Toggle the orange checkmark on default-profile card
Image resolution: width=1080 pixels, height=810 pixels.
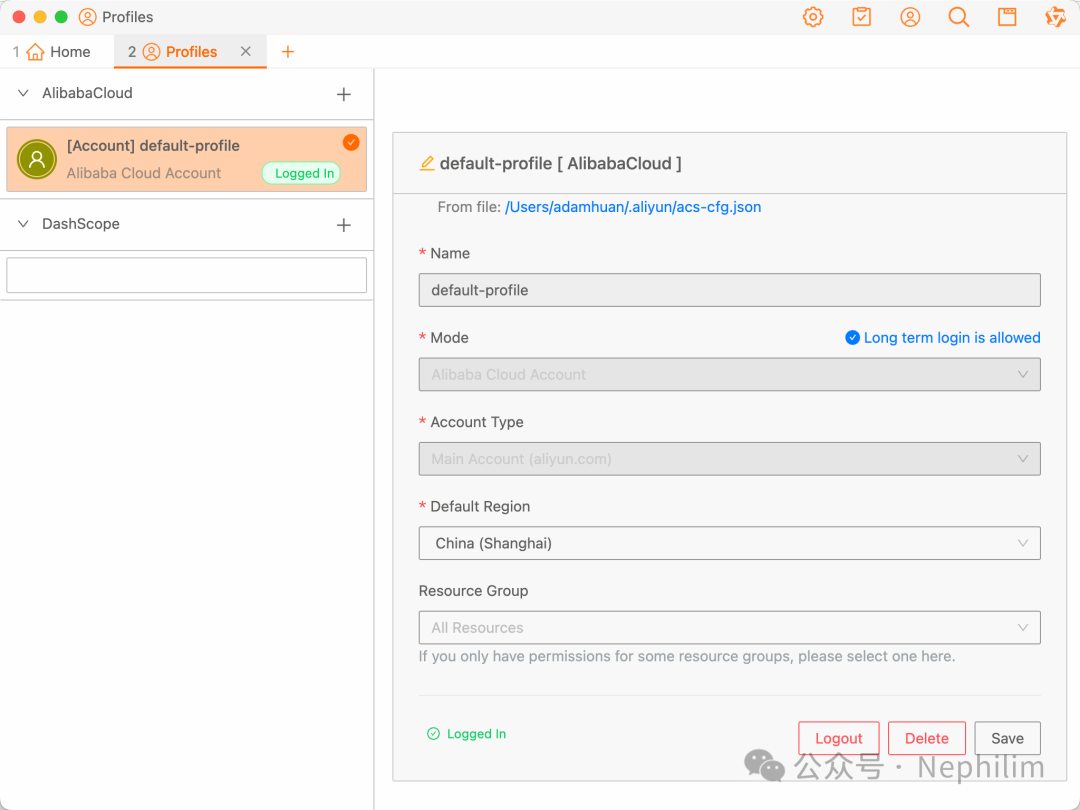pos(351,143)
